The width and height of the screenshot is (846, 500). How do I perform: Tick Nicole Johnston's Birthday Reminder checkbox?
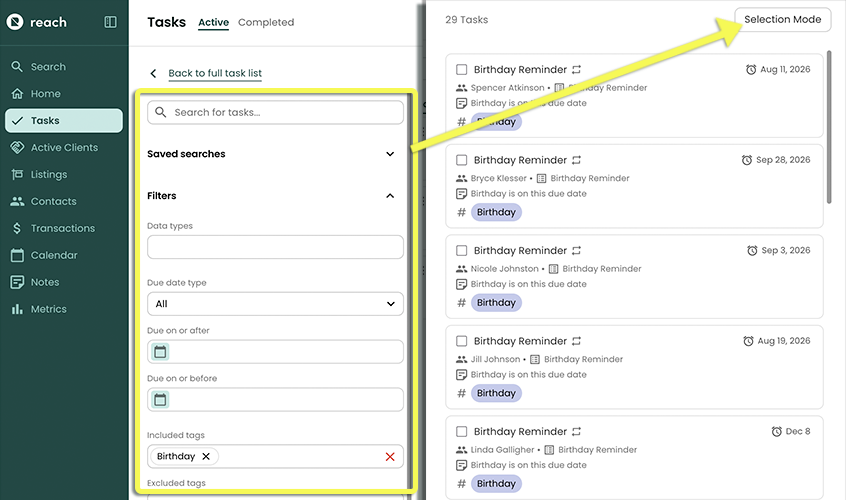(461, 251)
